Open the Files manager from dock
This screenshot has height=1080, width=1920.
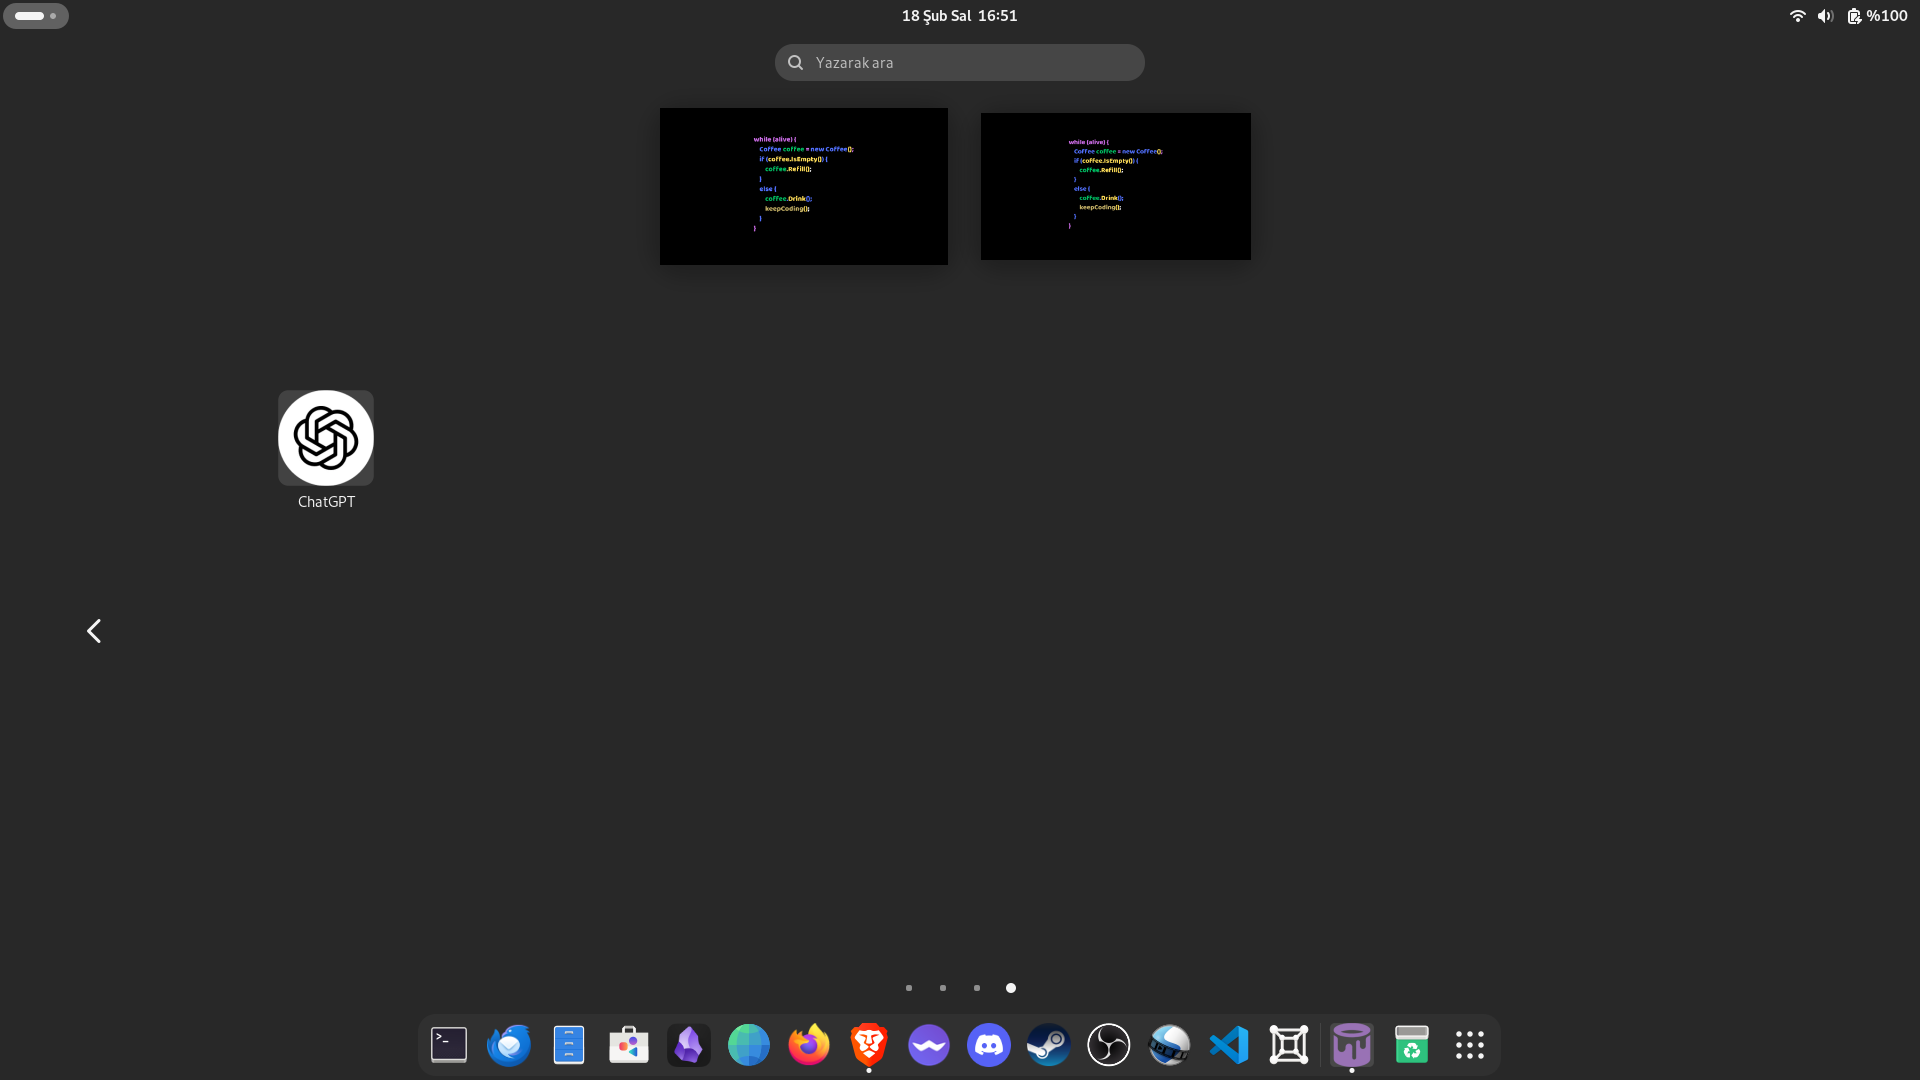click(x=569, y=1045)
